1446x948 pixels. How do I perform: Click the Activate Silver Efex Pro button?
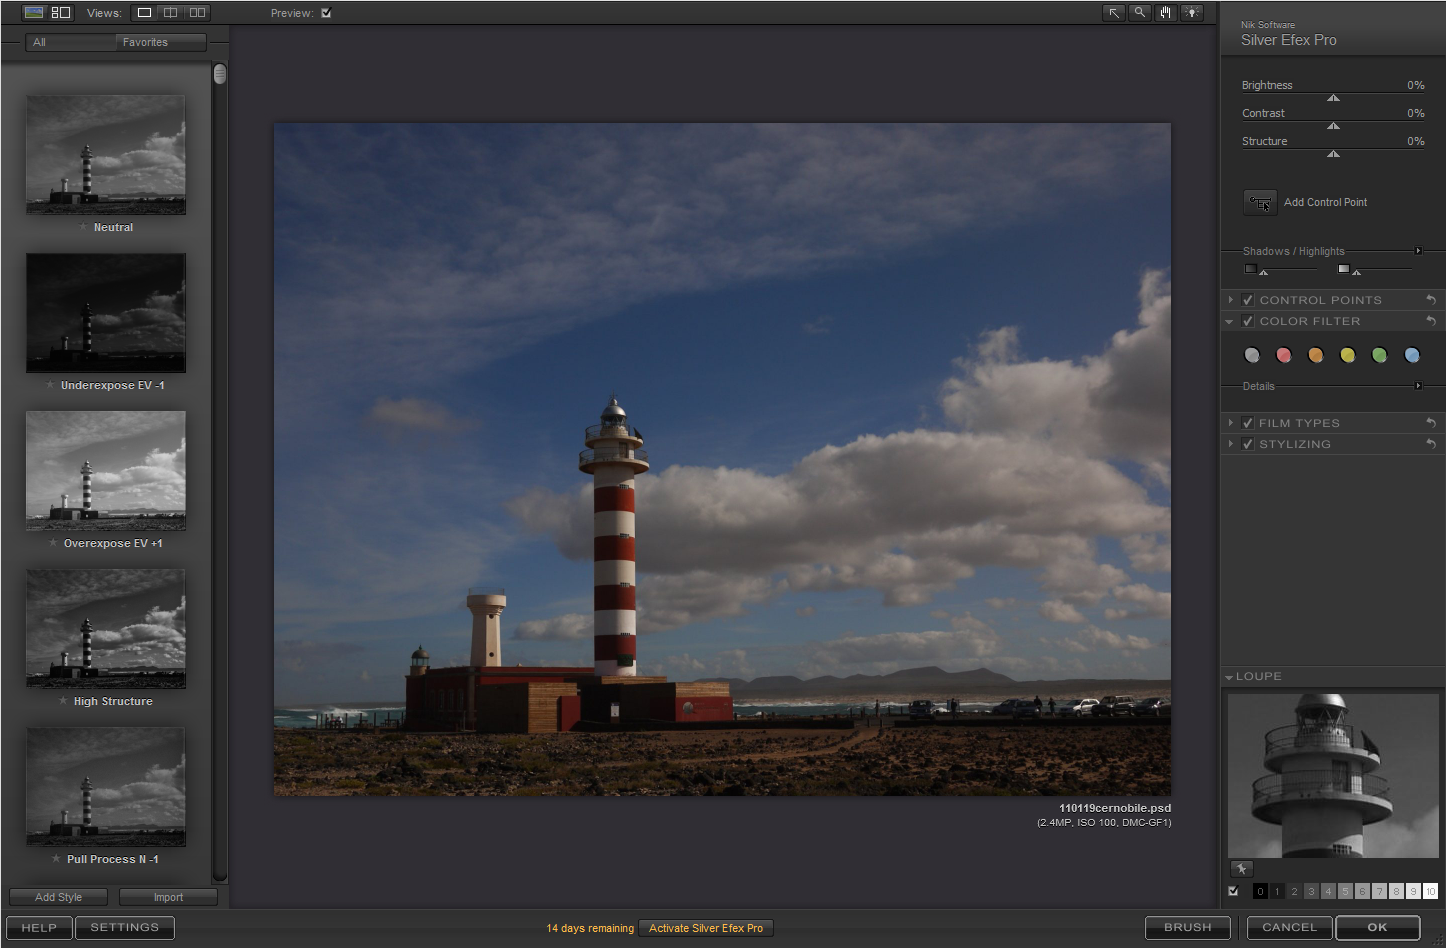[x=705, y=928]
